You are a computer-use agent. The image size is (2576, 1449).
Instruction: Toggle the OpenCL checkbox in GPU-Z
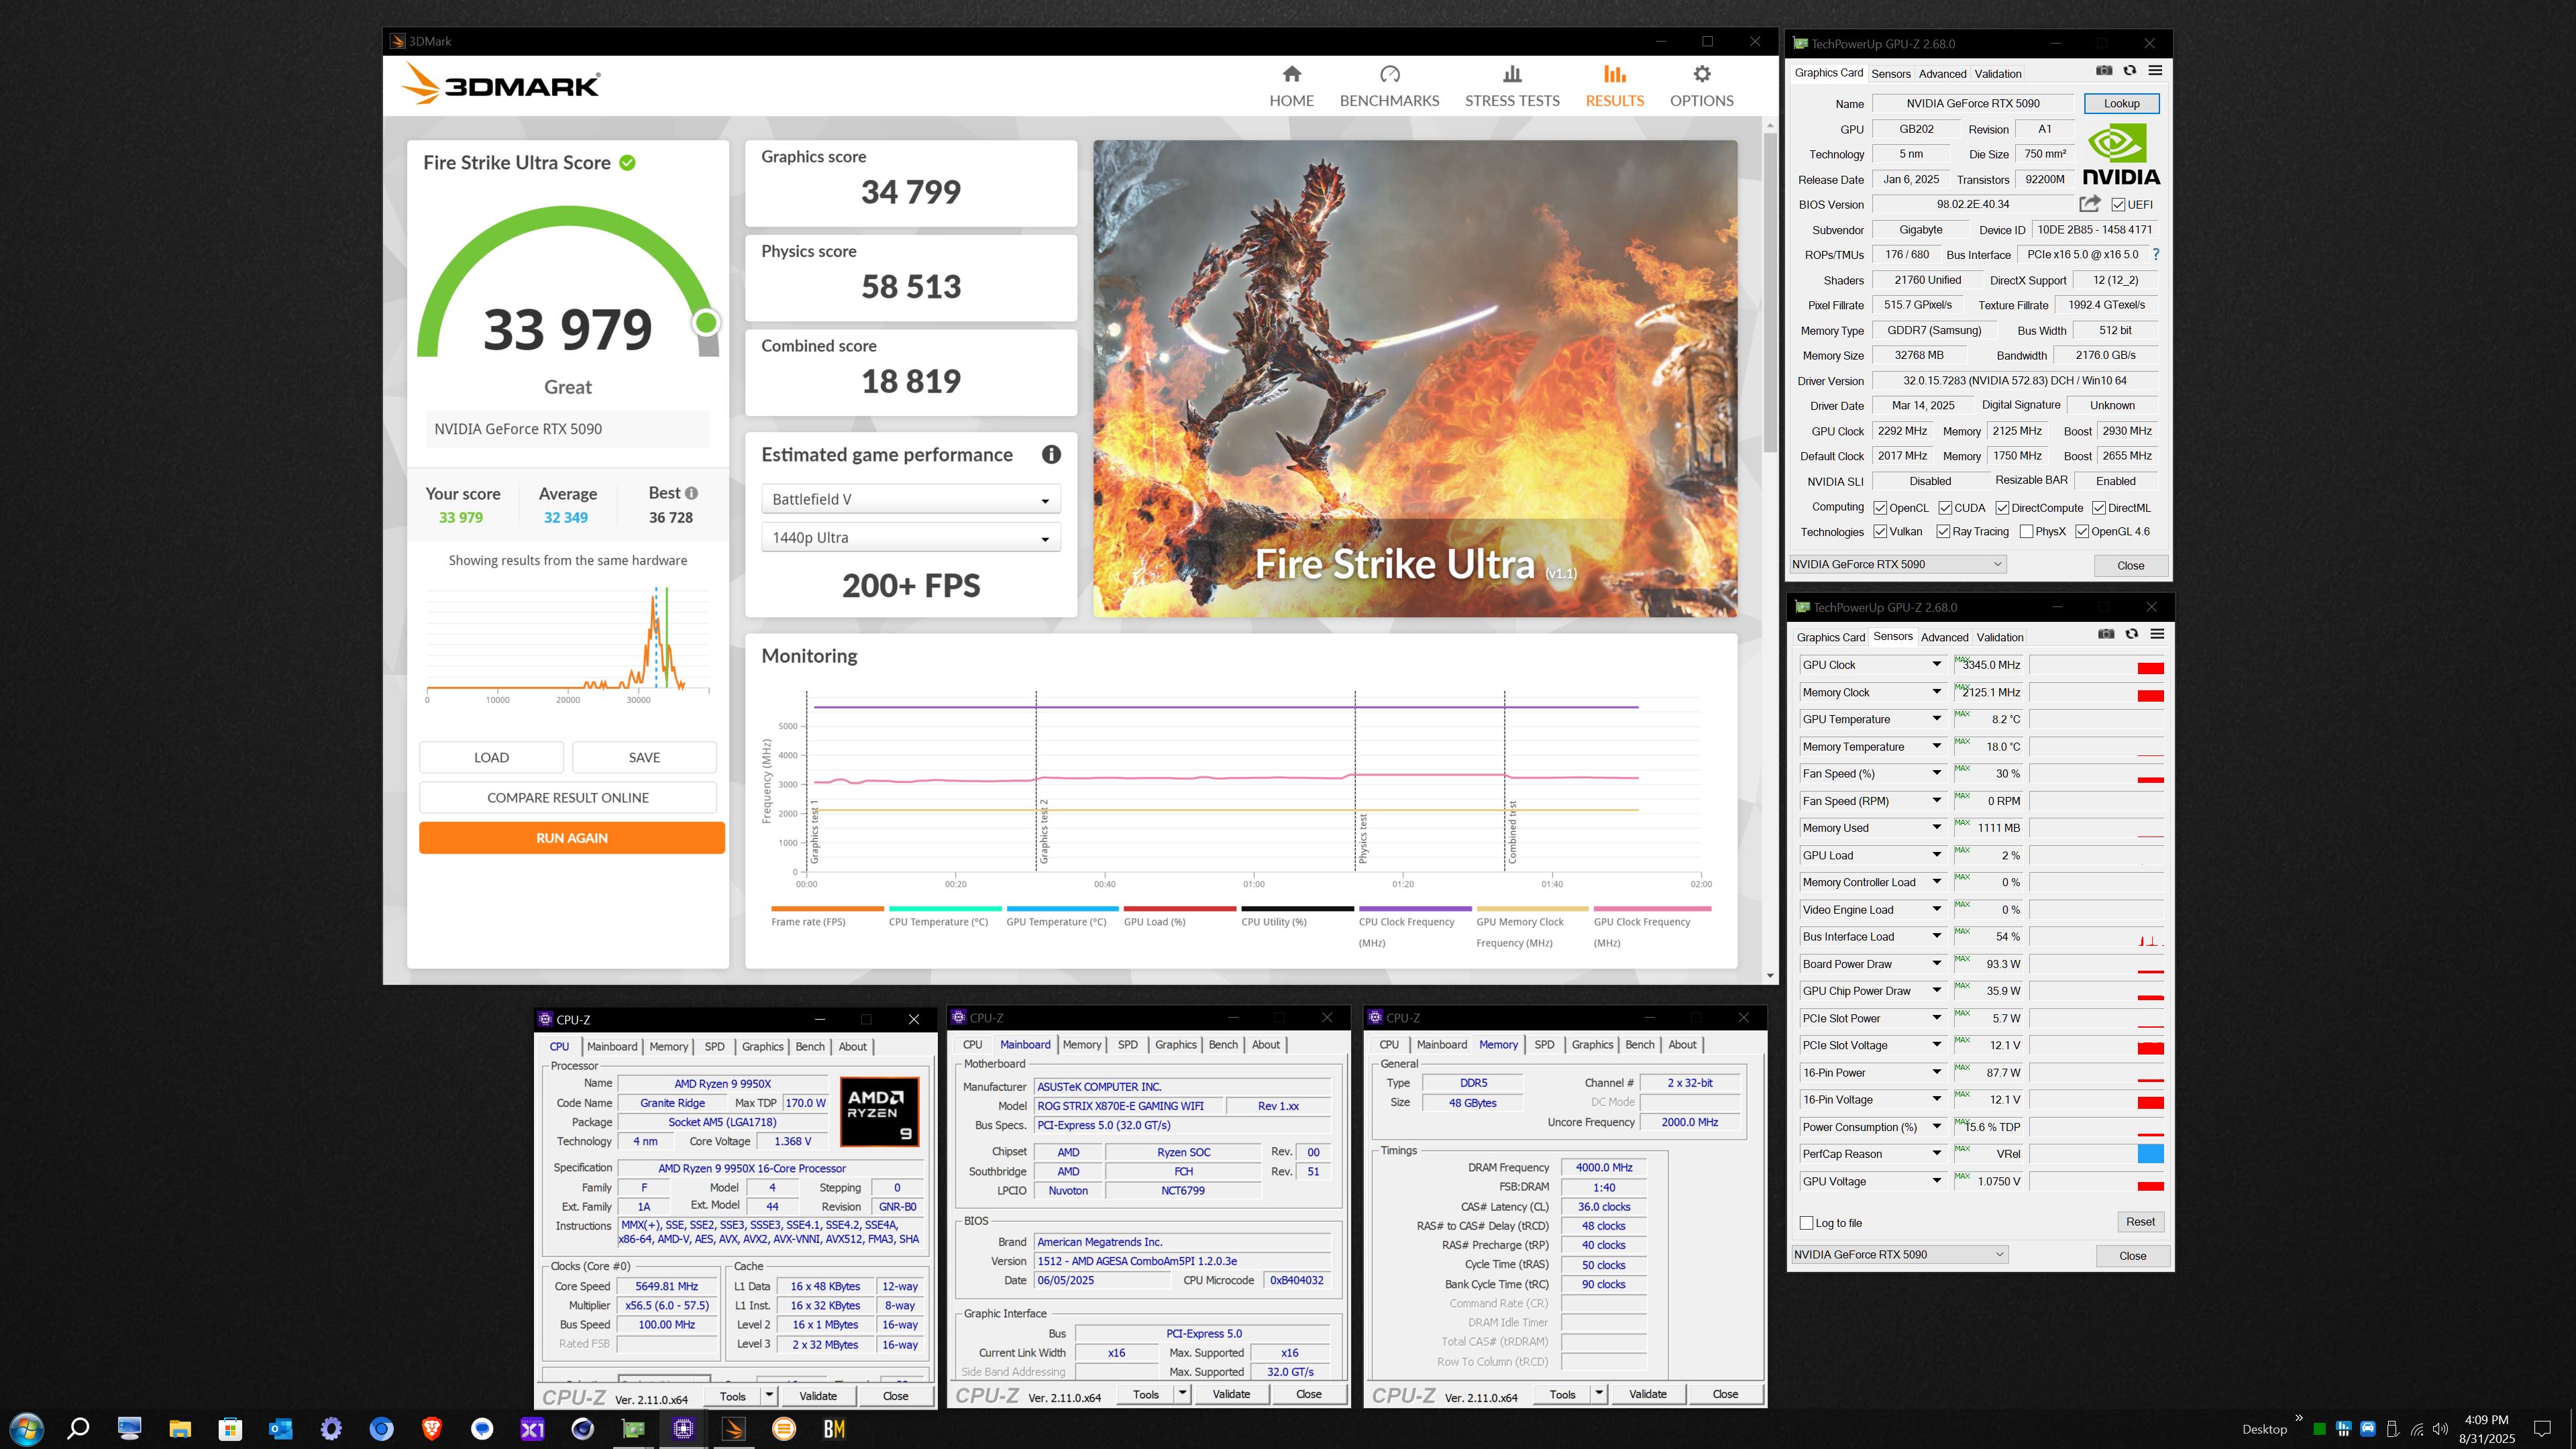point(1880,508)
